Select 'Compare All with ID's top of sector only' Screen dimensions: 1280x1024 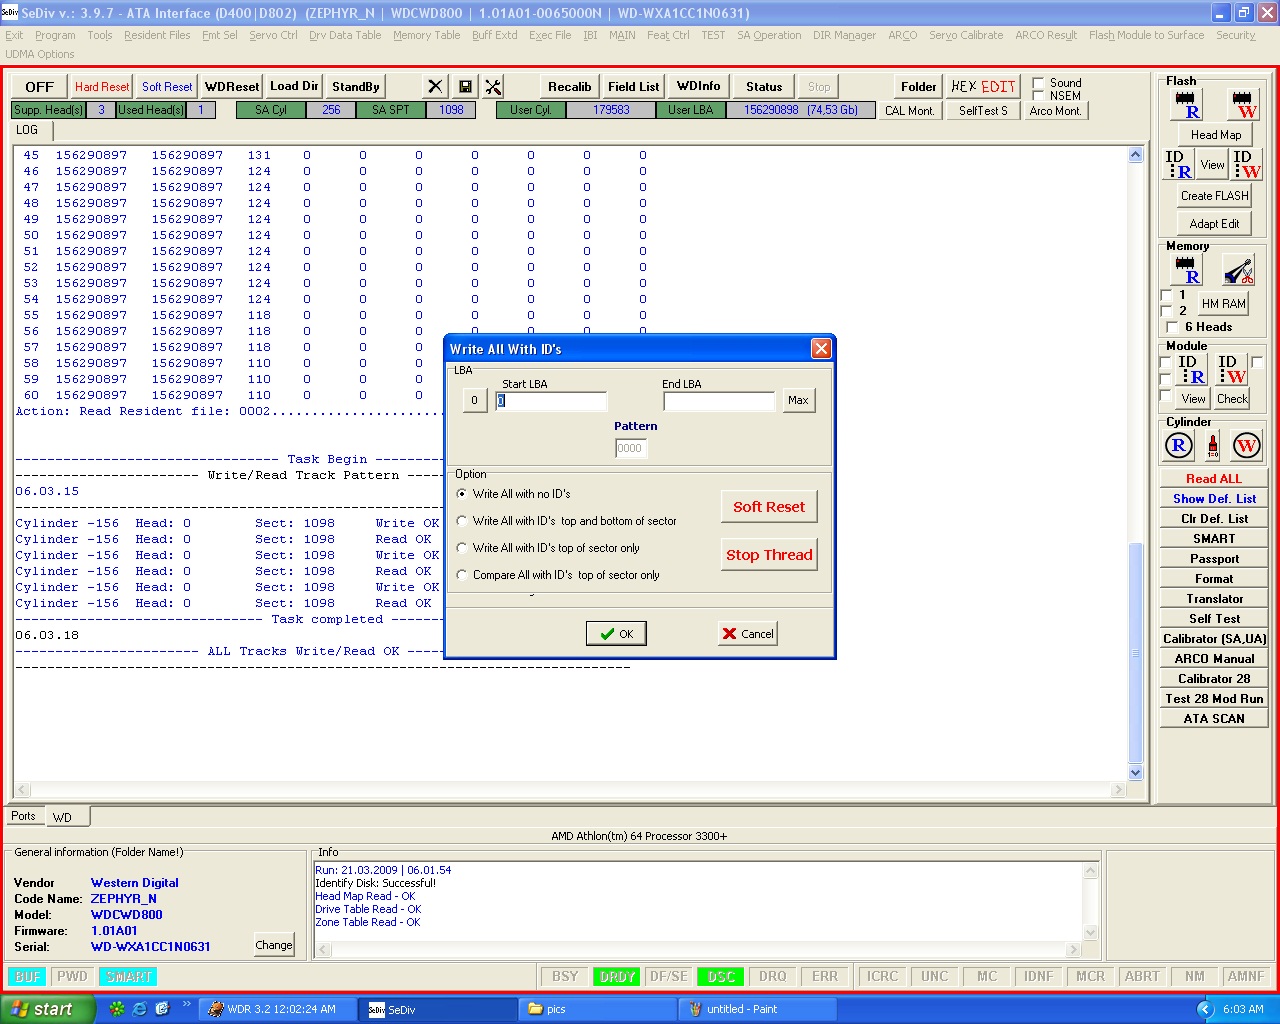pos(462,575)
